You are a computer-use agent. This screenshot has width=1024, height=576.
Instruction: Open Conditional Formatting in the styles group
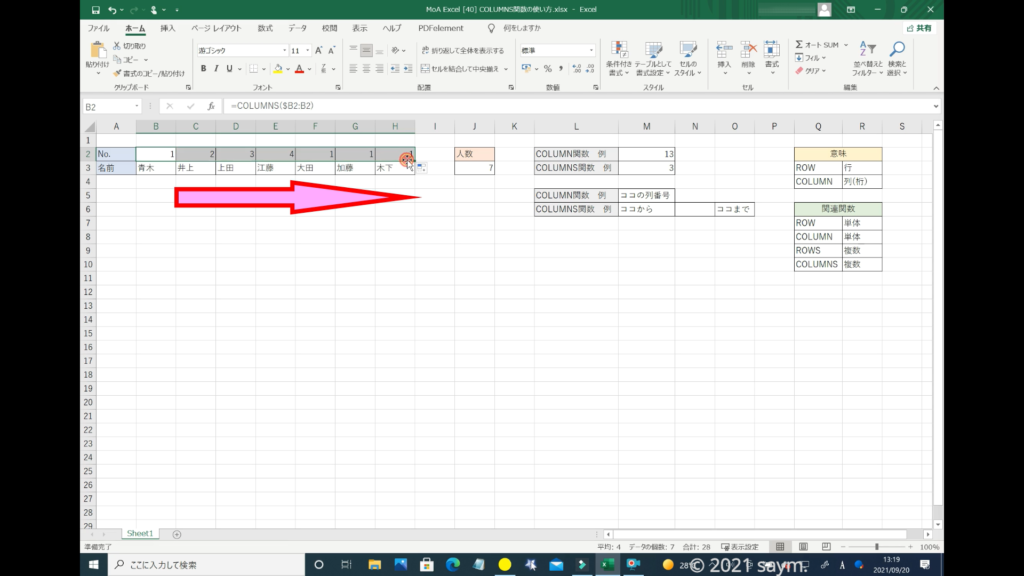[620, 58]
